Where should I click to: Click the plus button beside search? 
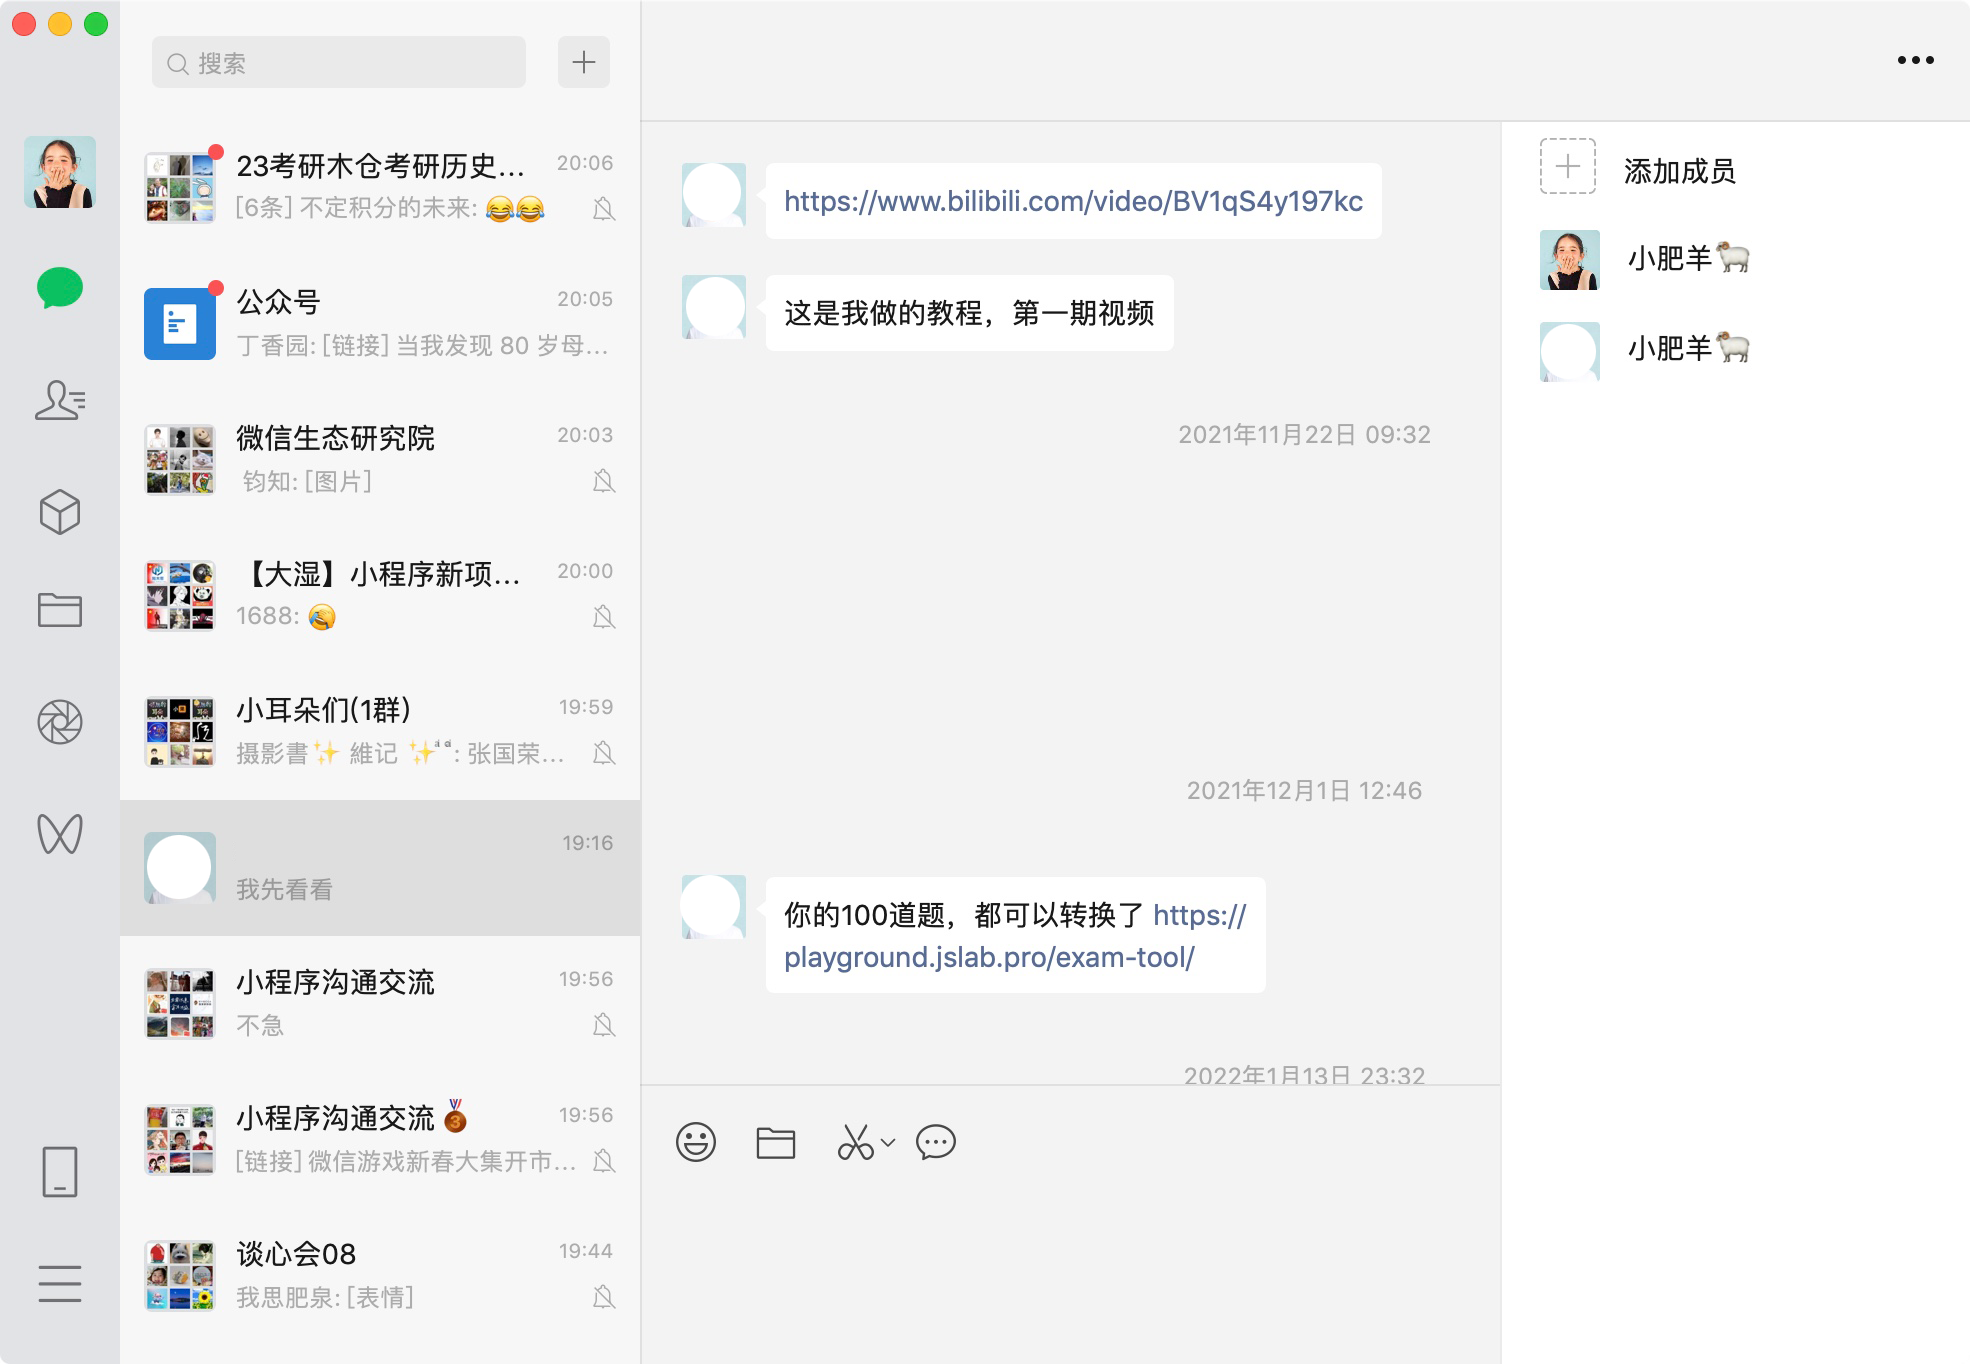point(584,63)
